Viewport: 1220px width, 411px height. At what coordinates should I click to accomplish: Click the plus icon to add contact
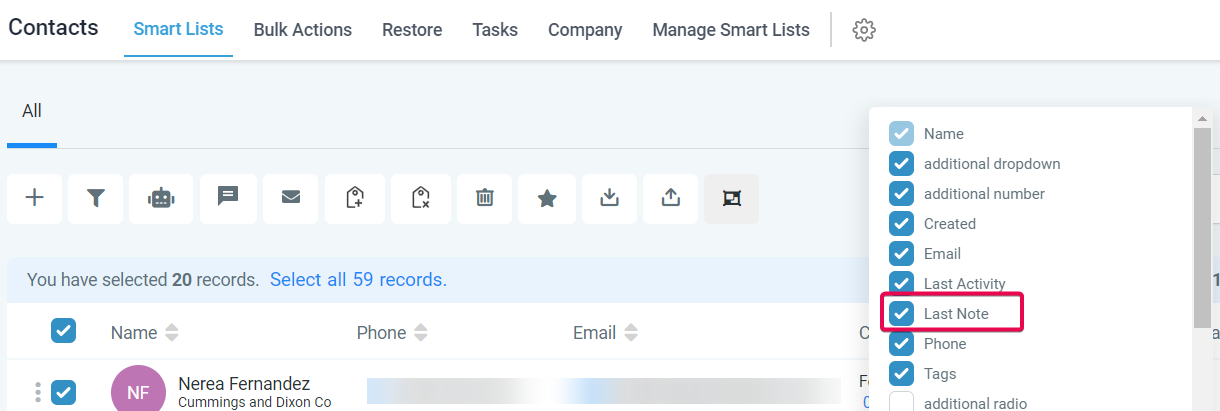(35, 198)
